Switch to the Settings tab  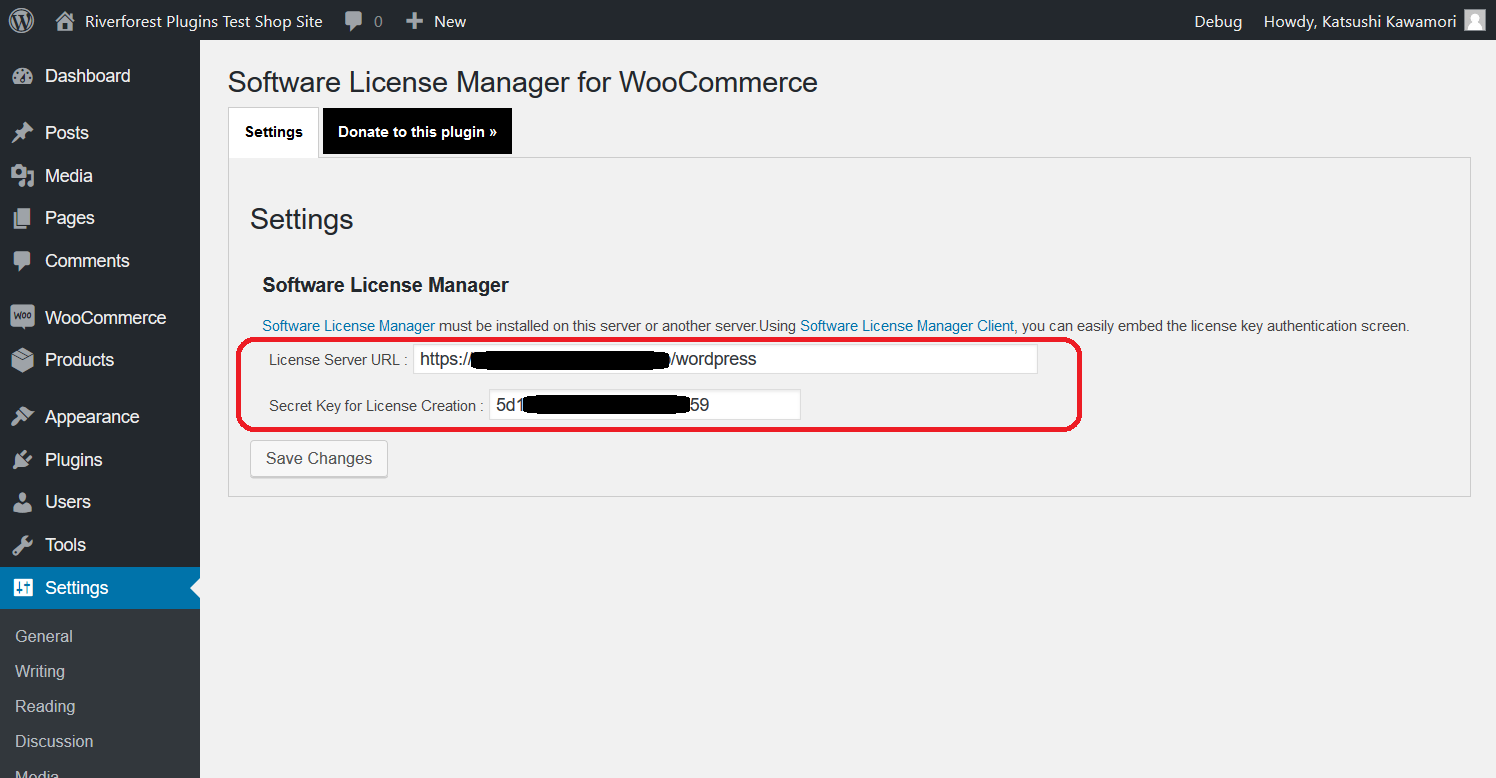[274, 132]
